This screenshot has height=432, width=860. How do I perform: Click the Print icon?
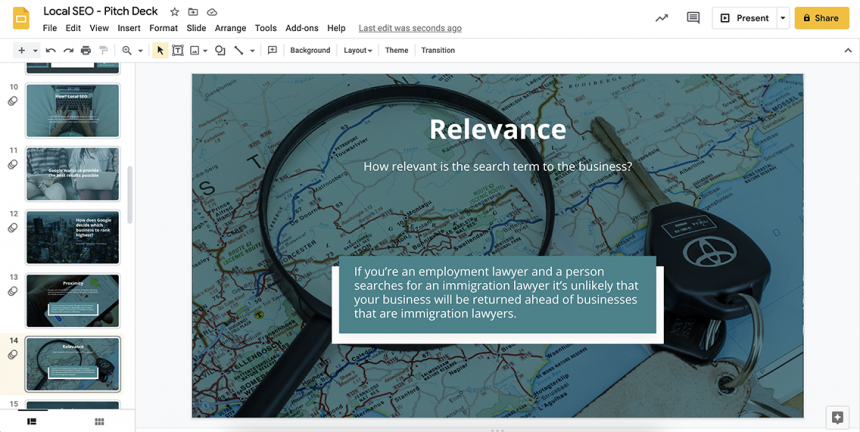86,50
